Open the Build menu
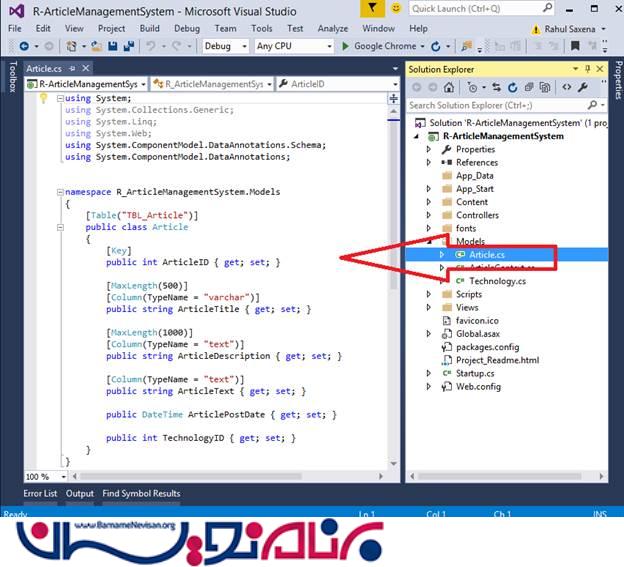 pyautogui.click(x=150, y=28)
